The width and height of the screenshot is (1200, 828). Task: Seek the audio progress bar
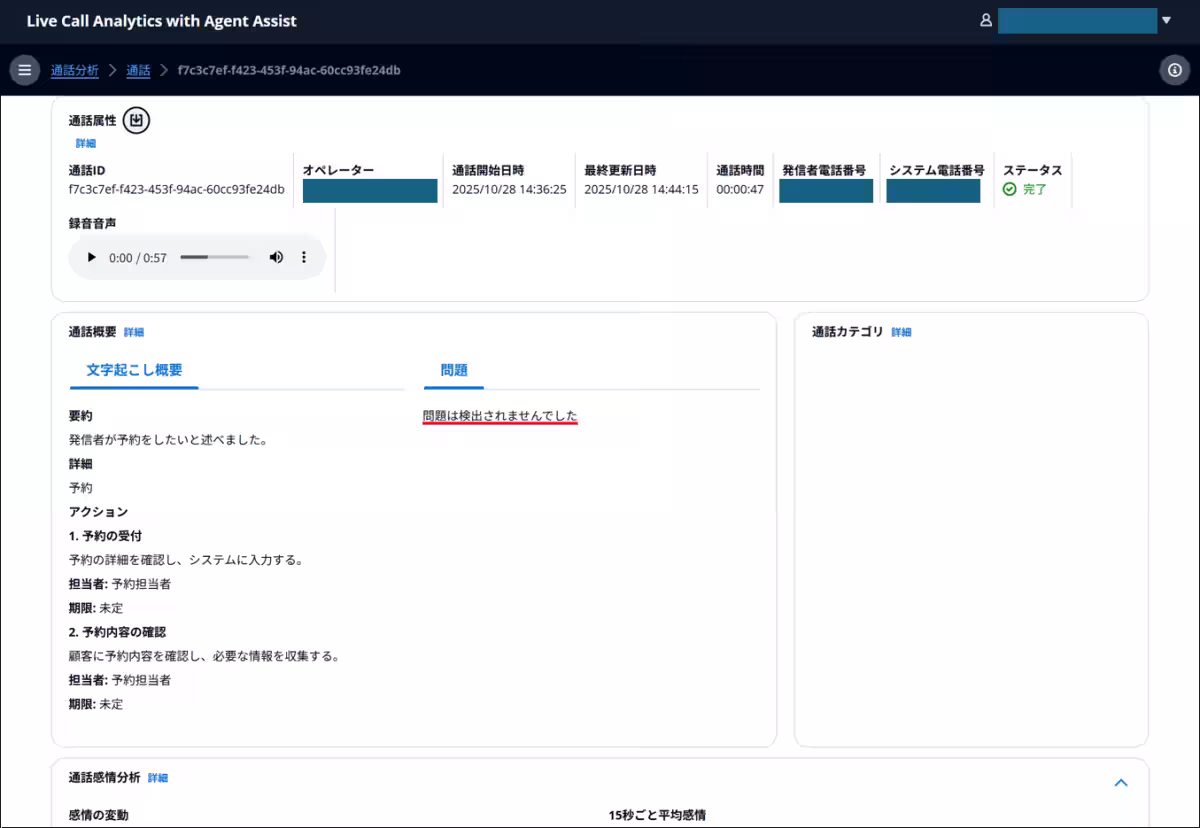pyautogui.click(x=214, y=258)
